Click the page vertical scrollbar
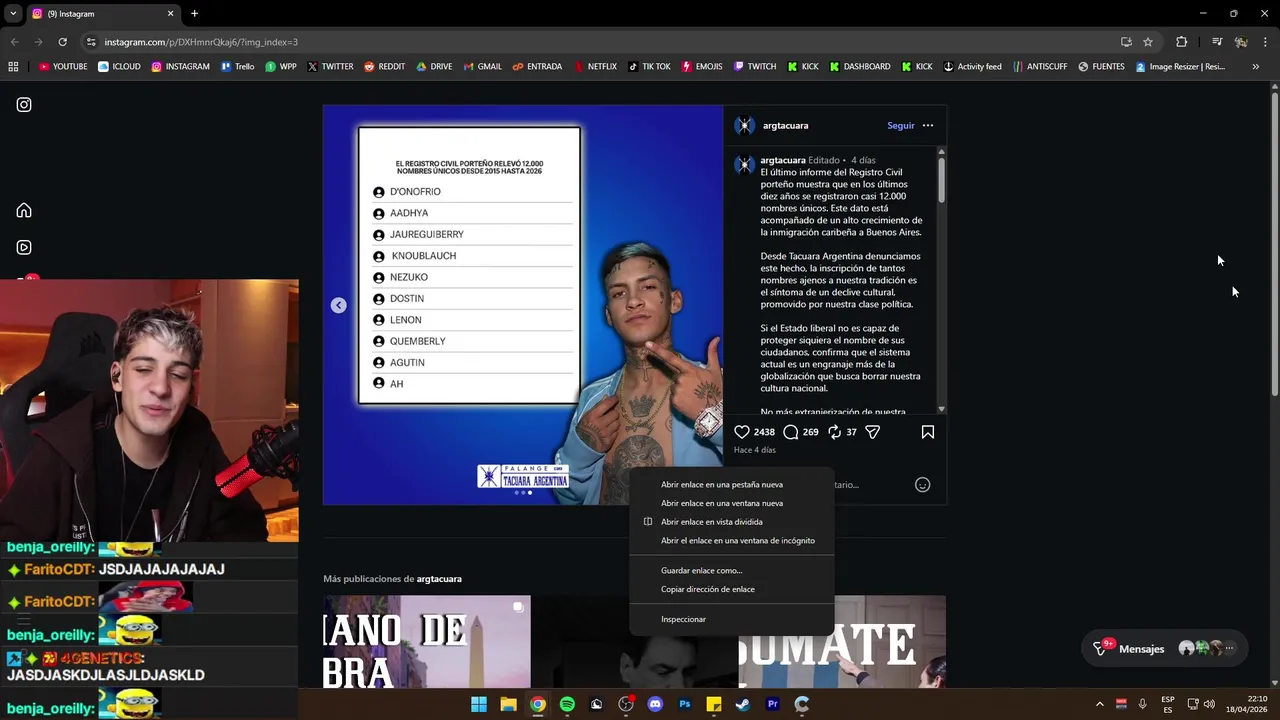The width and height of the screenshot is (1280, 720). pos(1274,245)
